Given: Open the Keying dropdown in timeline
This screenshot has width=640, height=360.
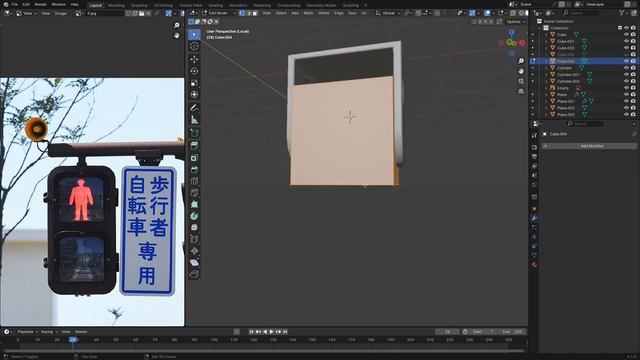Looking at the screenshot, I should [x=49, y=332].
